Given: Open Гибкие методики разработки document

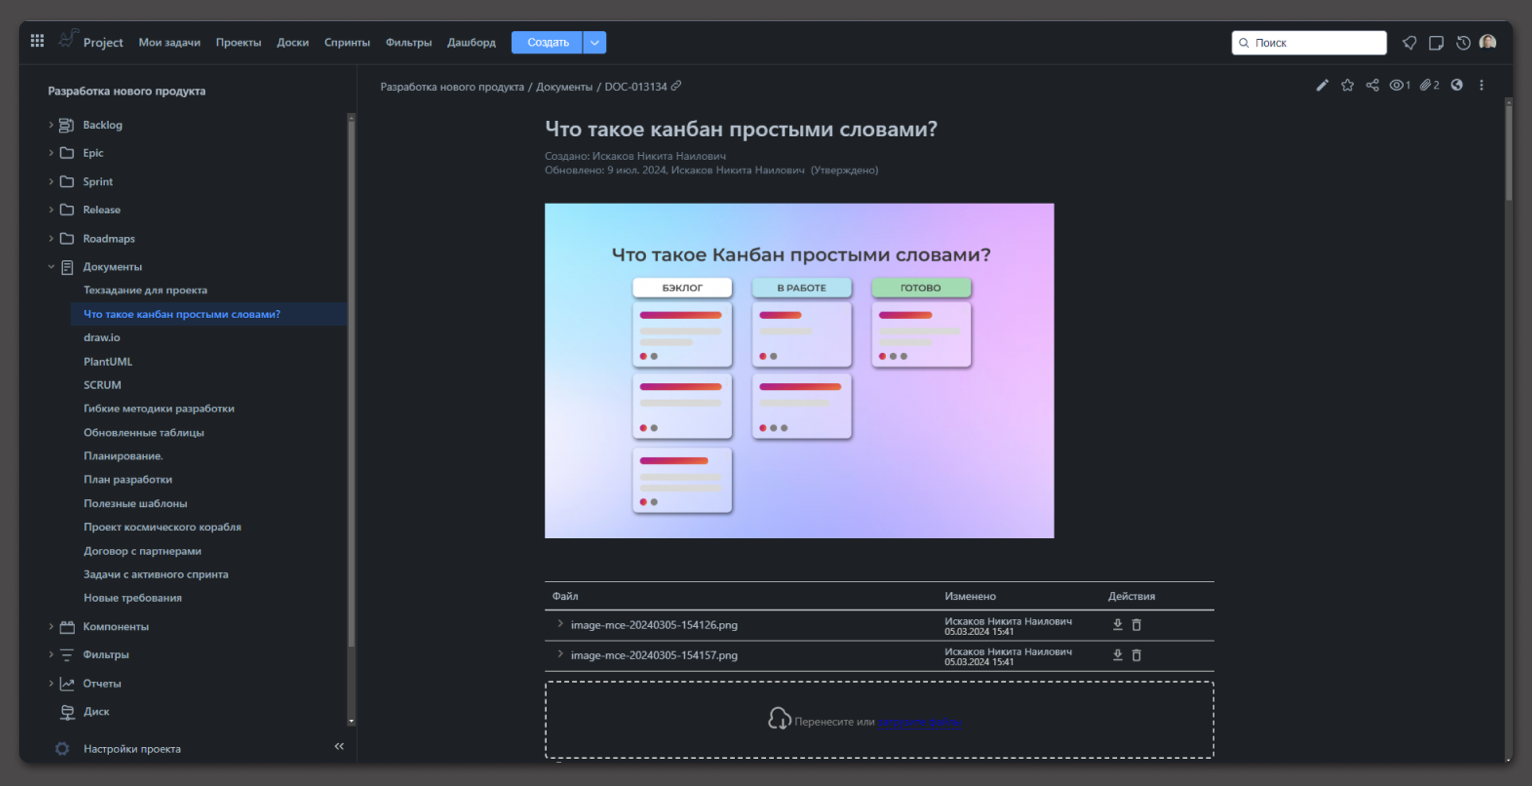Looking at the screenshot, I should [x=159, y=409].
